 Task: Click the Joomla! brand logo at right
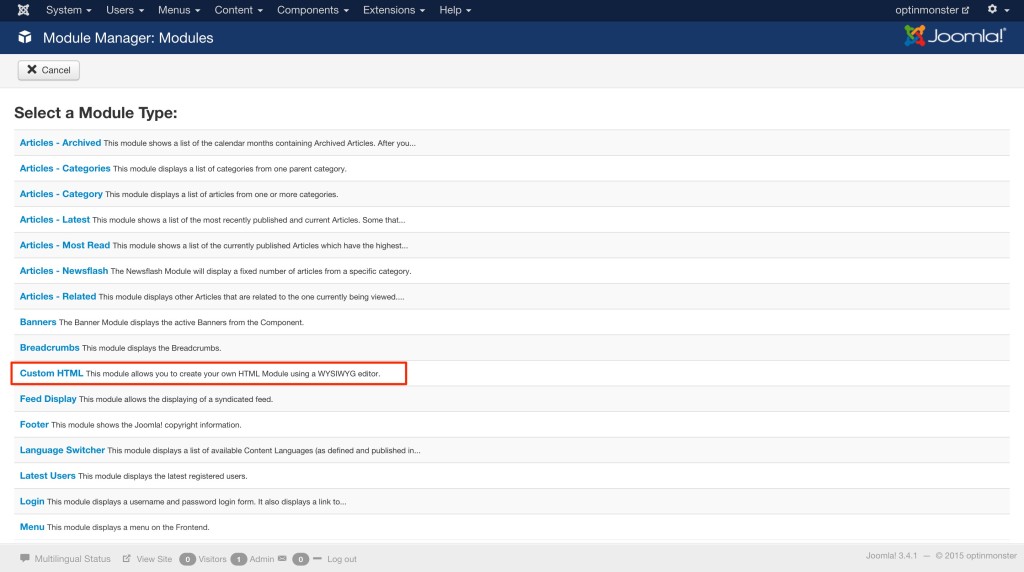coord(955,36)
